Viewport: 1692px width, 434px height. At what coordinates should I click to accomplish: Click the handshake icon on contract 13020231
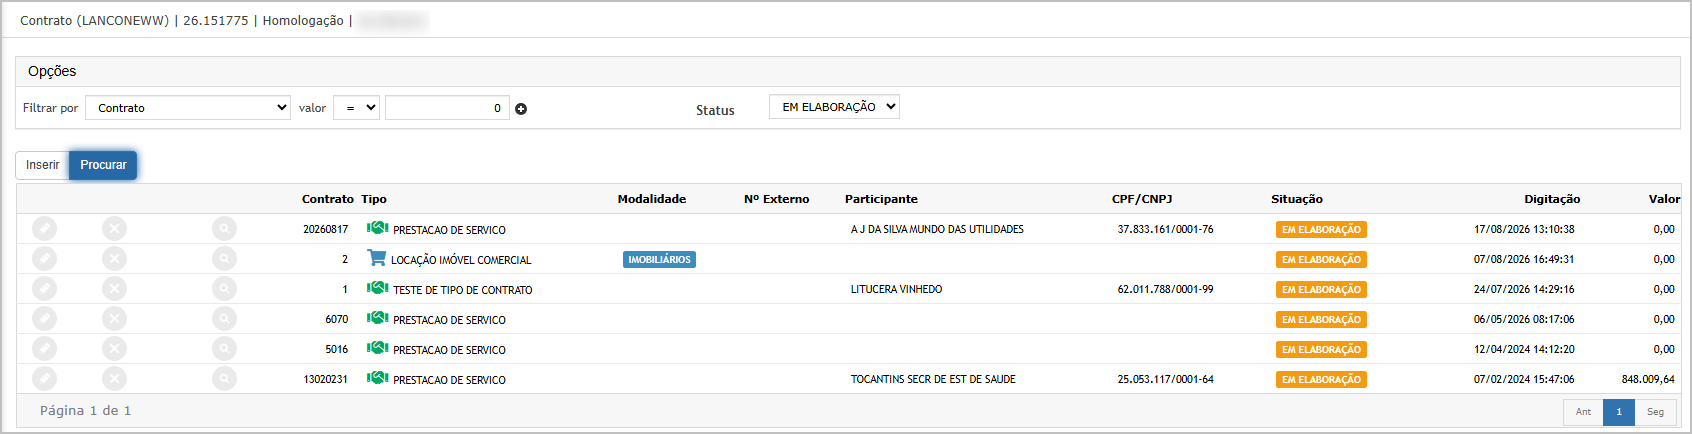click(x=377, y=378)
